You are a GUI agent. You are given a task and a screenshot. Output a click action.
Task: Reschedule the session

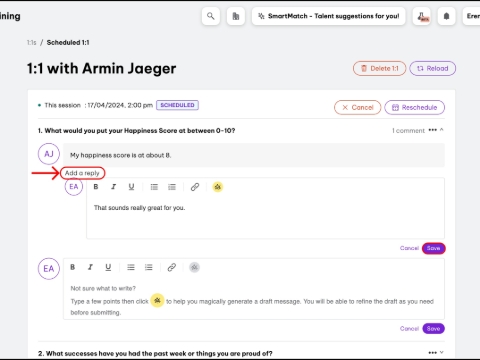point(415,107)
